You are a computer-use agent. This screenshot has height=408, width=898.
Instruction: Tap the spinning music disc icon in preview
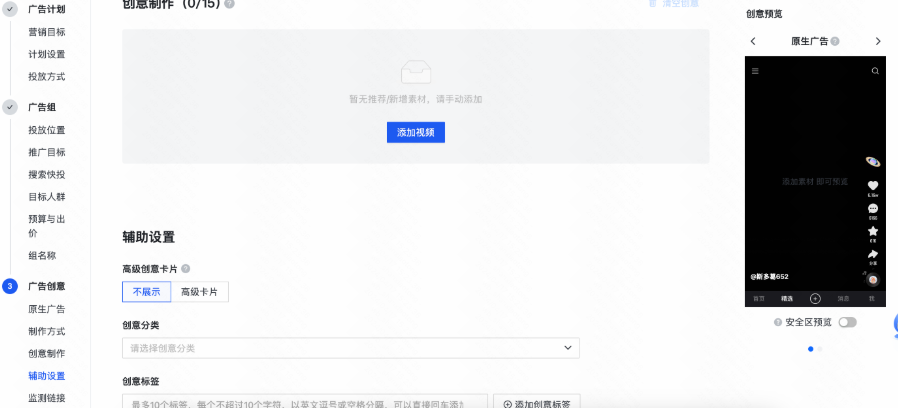[873, 280]
